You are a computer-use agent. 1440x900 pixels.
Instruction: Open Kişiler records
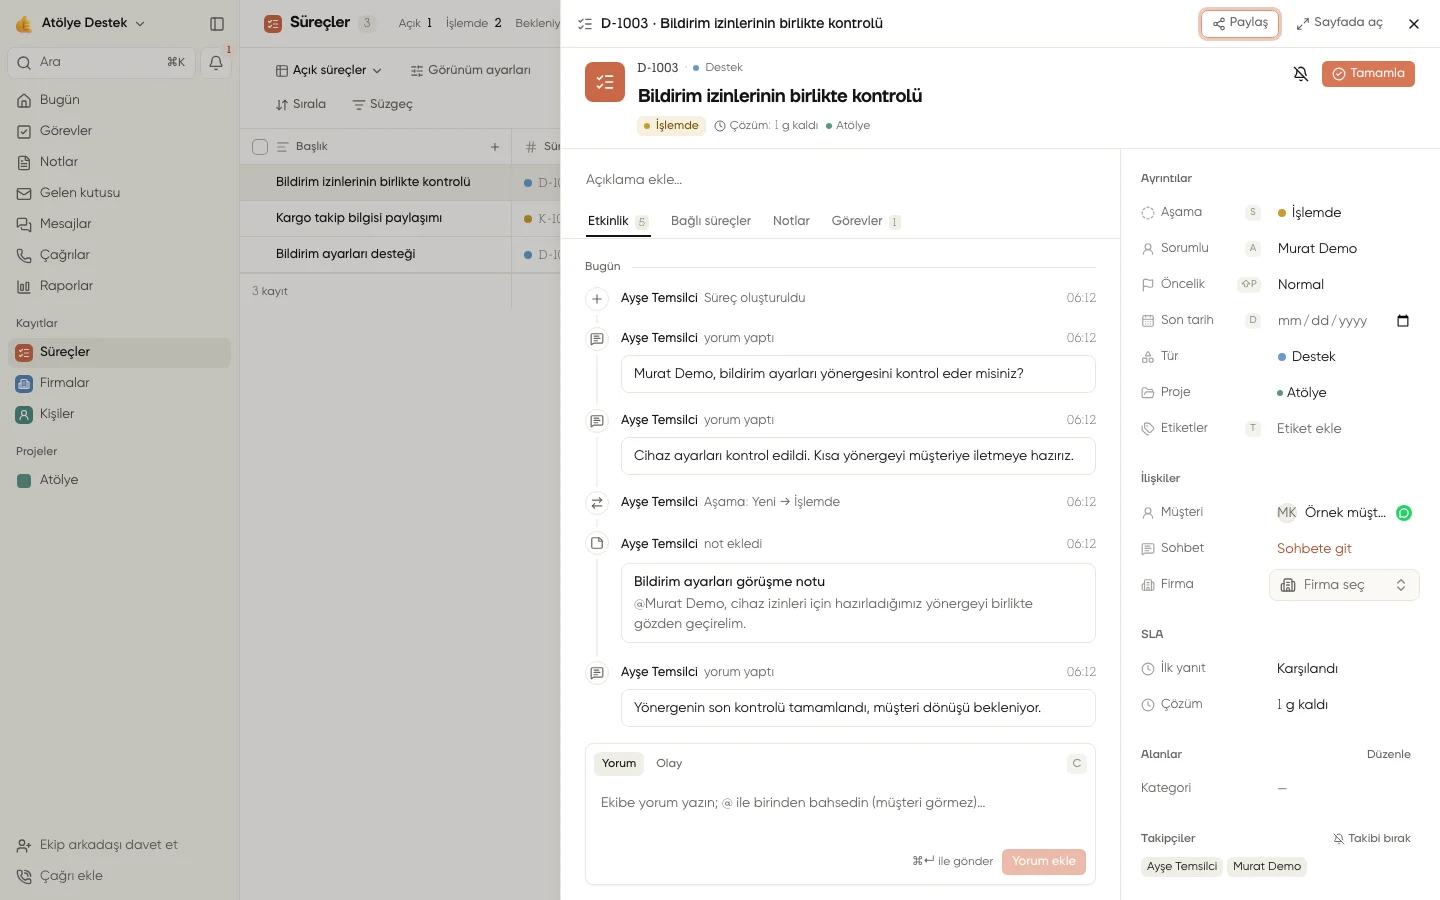click(119, 414)
